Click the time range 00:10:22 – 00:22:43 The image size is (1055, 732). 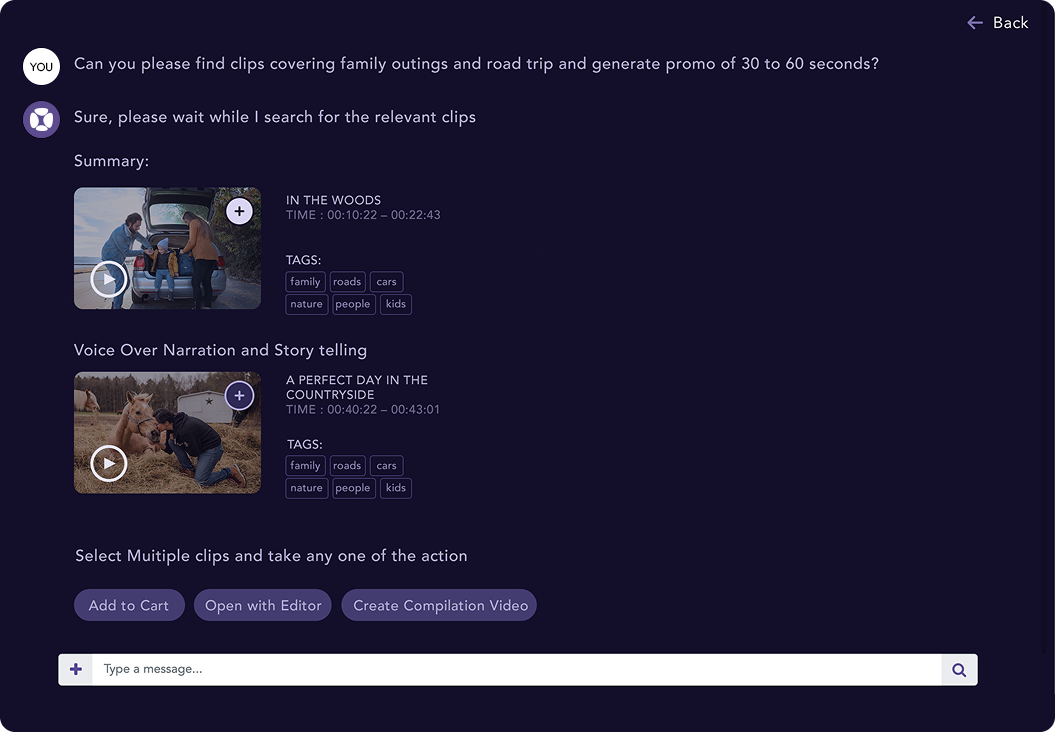click(384, 215)
